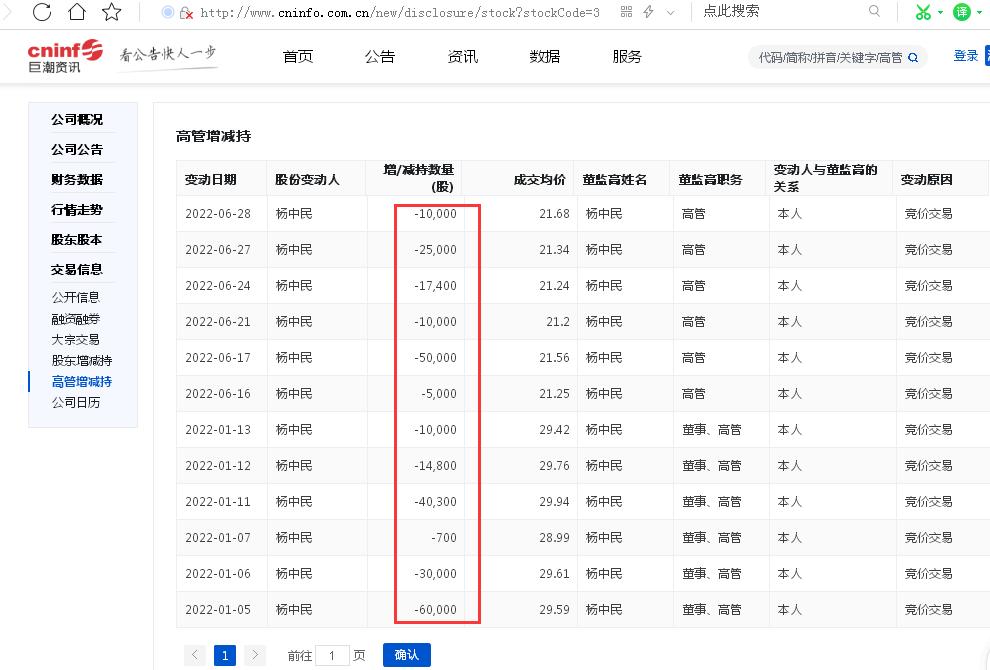Bookmark the page via the star icon
990x670 pixels.
click(x=111, y=12)
